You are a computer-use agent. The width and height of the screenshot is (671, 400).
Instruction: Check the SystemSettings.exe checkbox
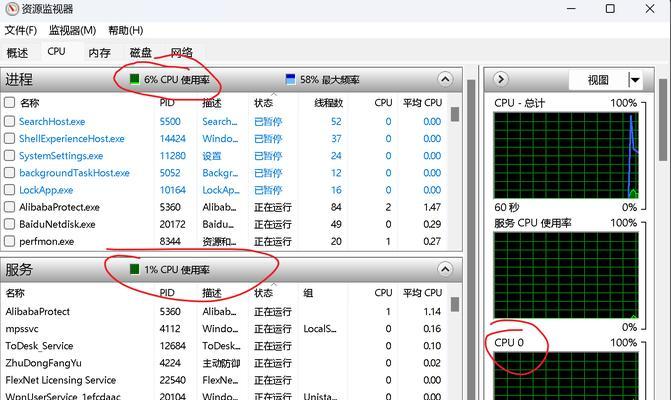[x=9, y=156]
